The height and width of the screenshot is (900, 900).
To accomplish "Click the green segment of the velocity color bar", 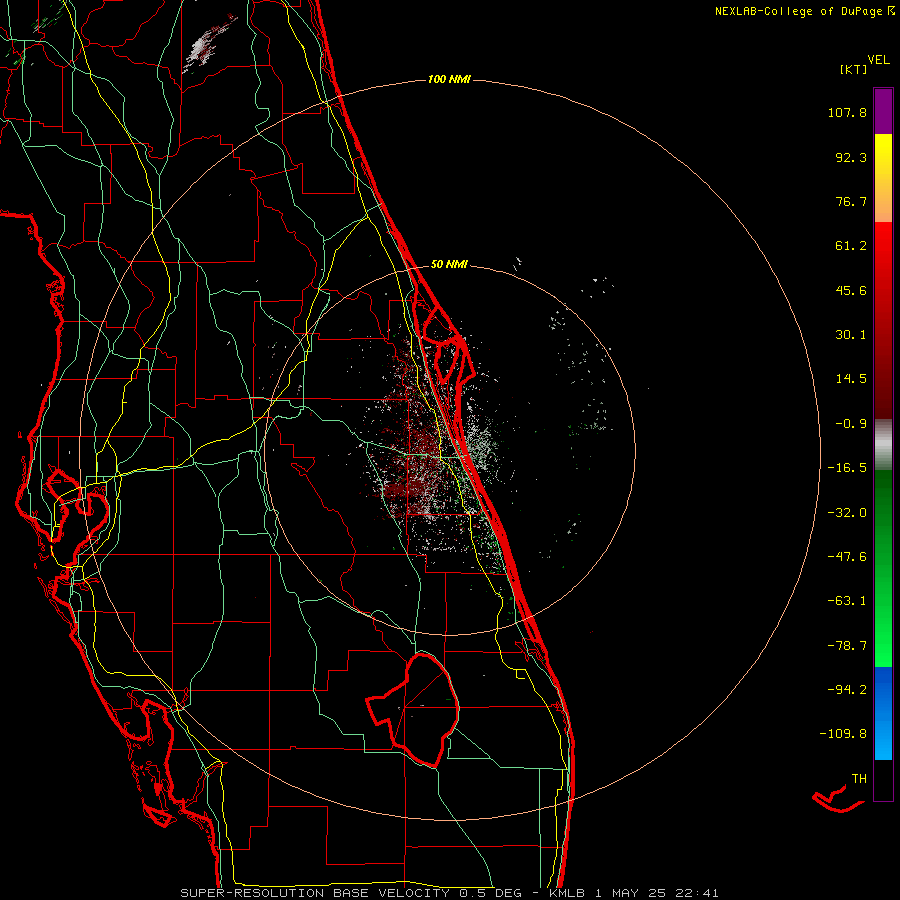I will [x=883, y=568].
